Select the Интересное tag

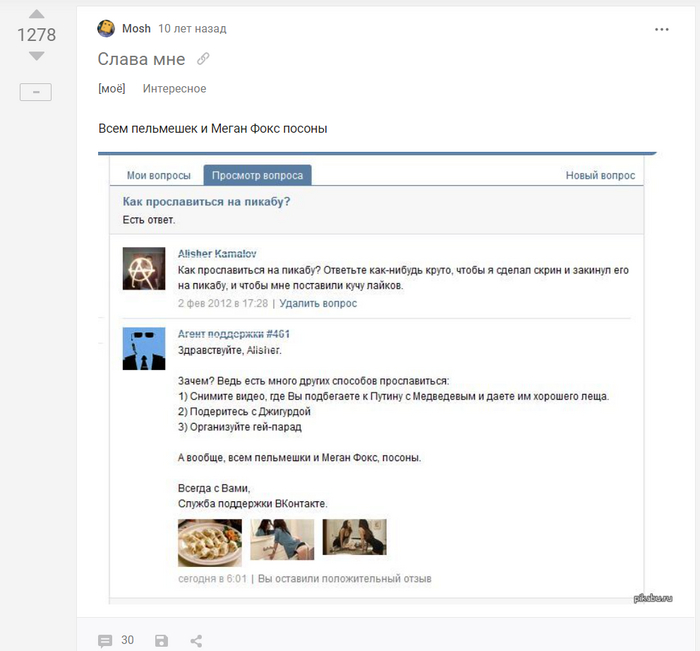[x=175, y=88]
